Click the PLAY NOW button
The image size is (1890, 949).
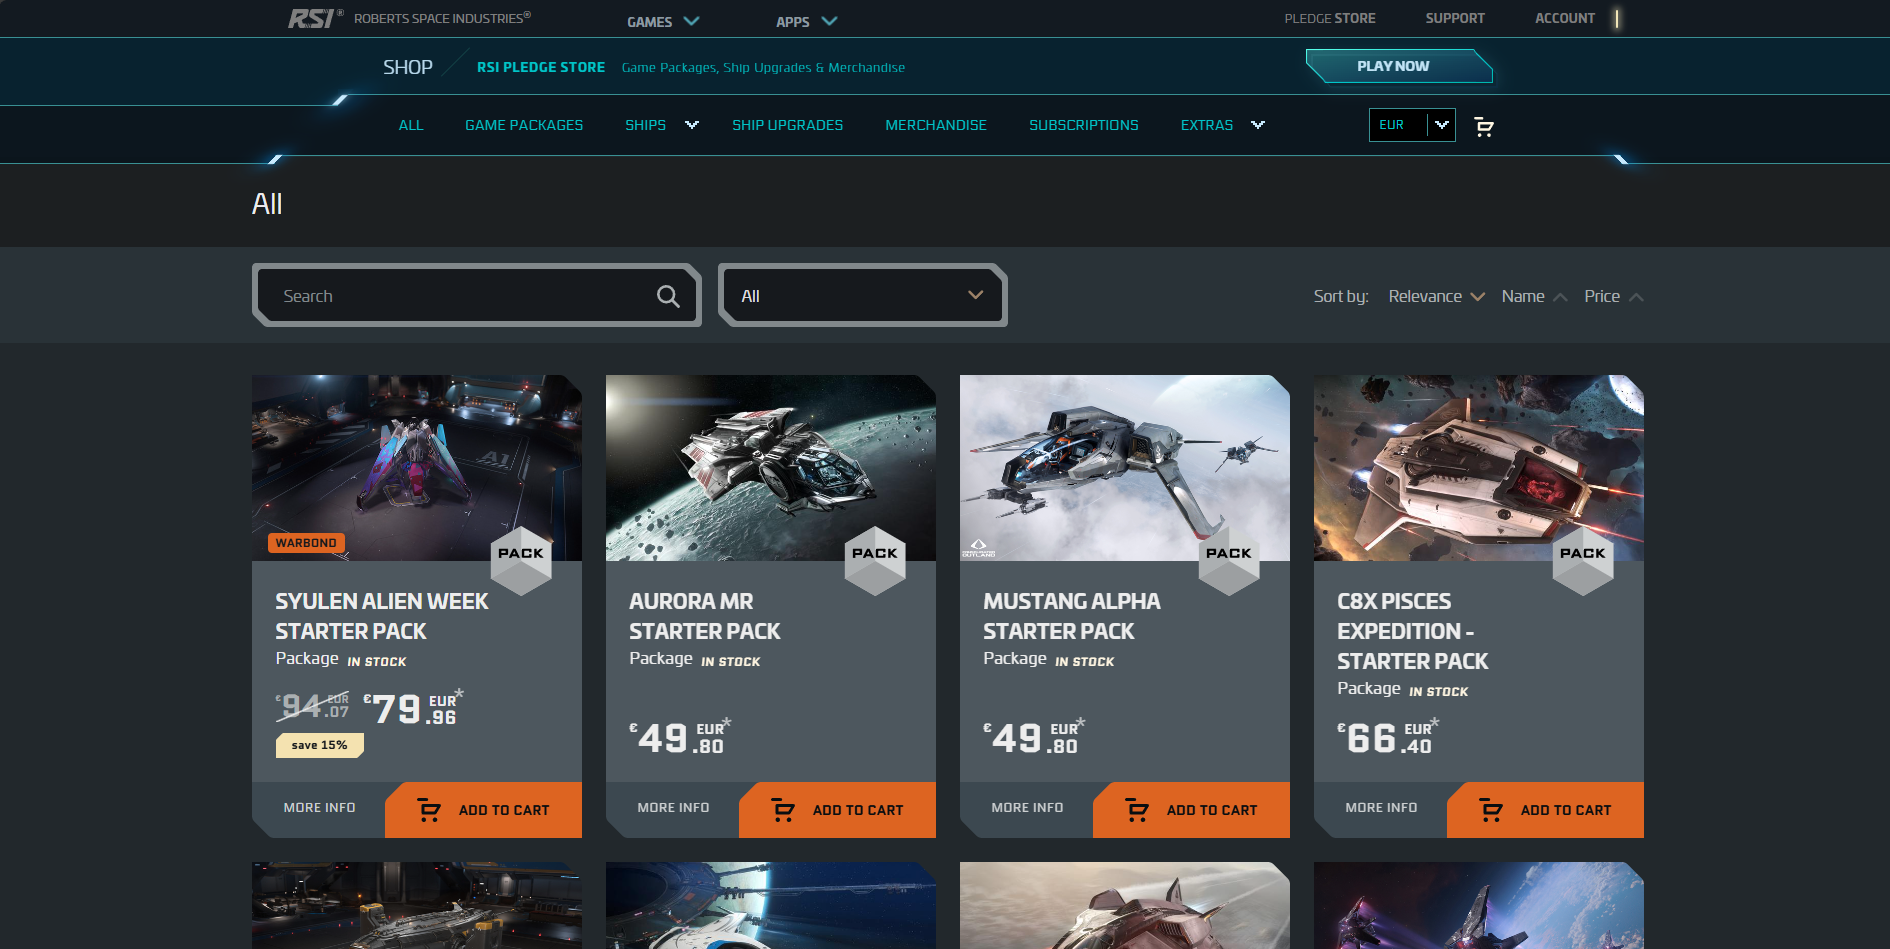pyautogui.click(x=1398, y=66)
